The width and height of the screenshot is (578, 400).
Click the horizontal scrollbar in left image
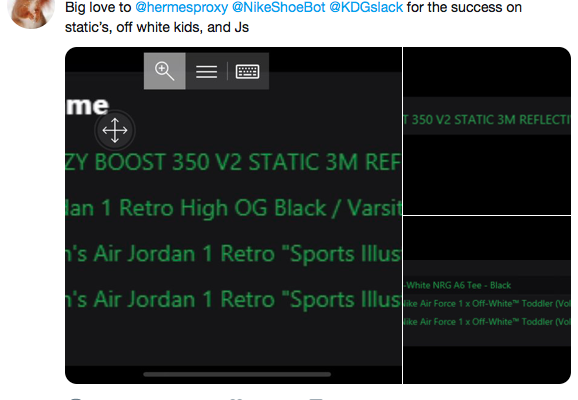tap(237, 374)
